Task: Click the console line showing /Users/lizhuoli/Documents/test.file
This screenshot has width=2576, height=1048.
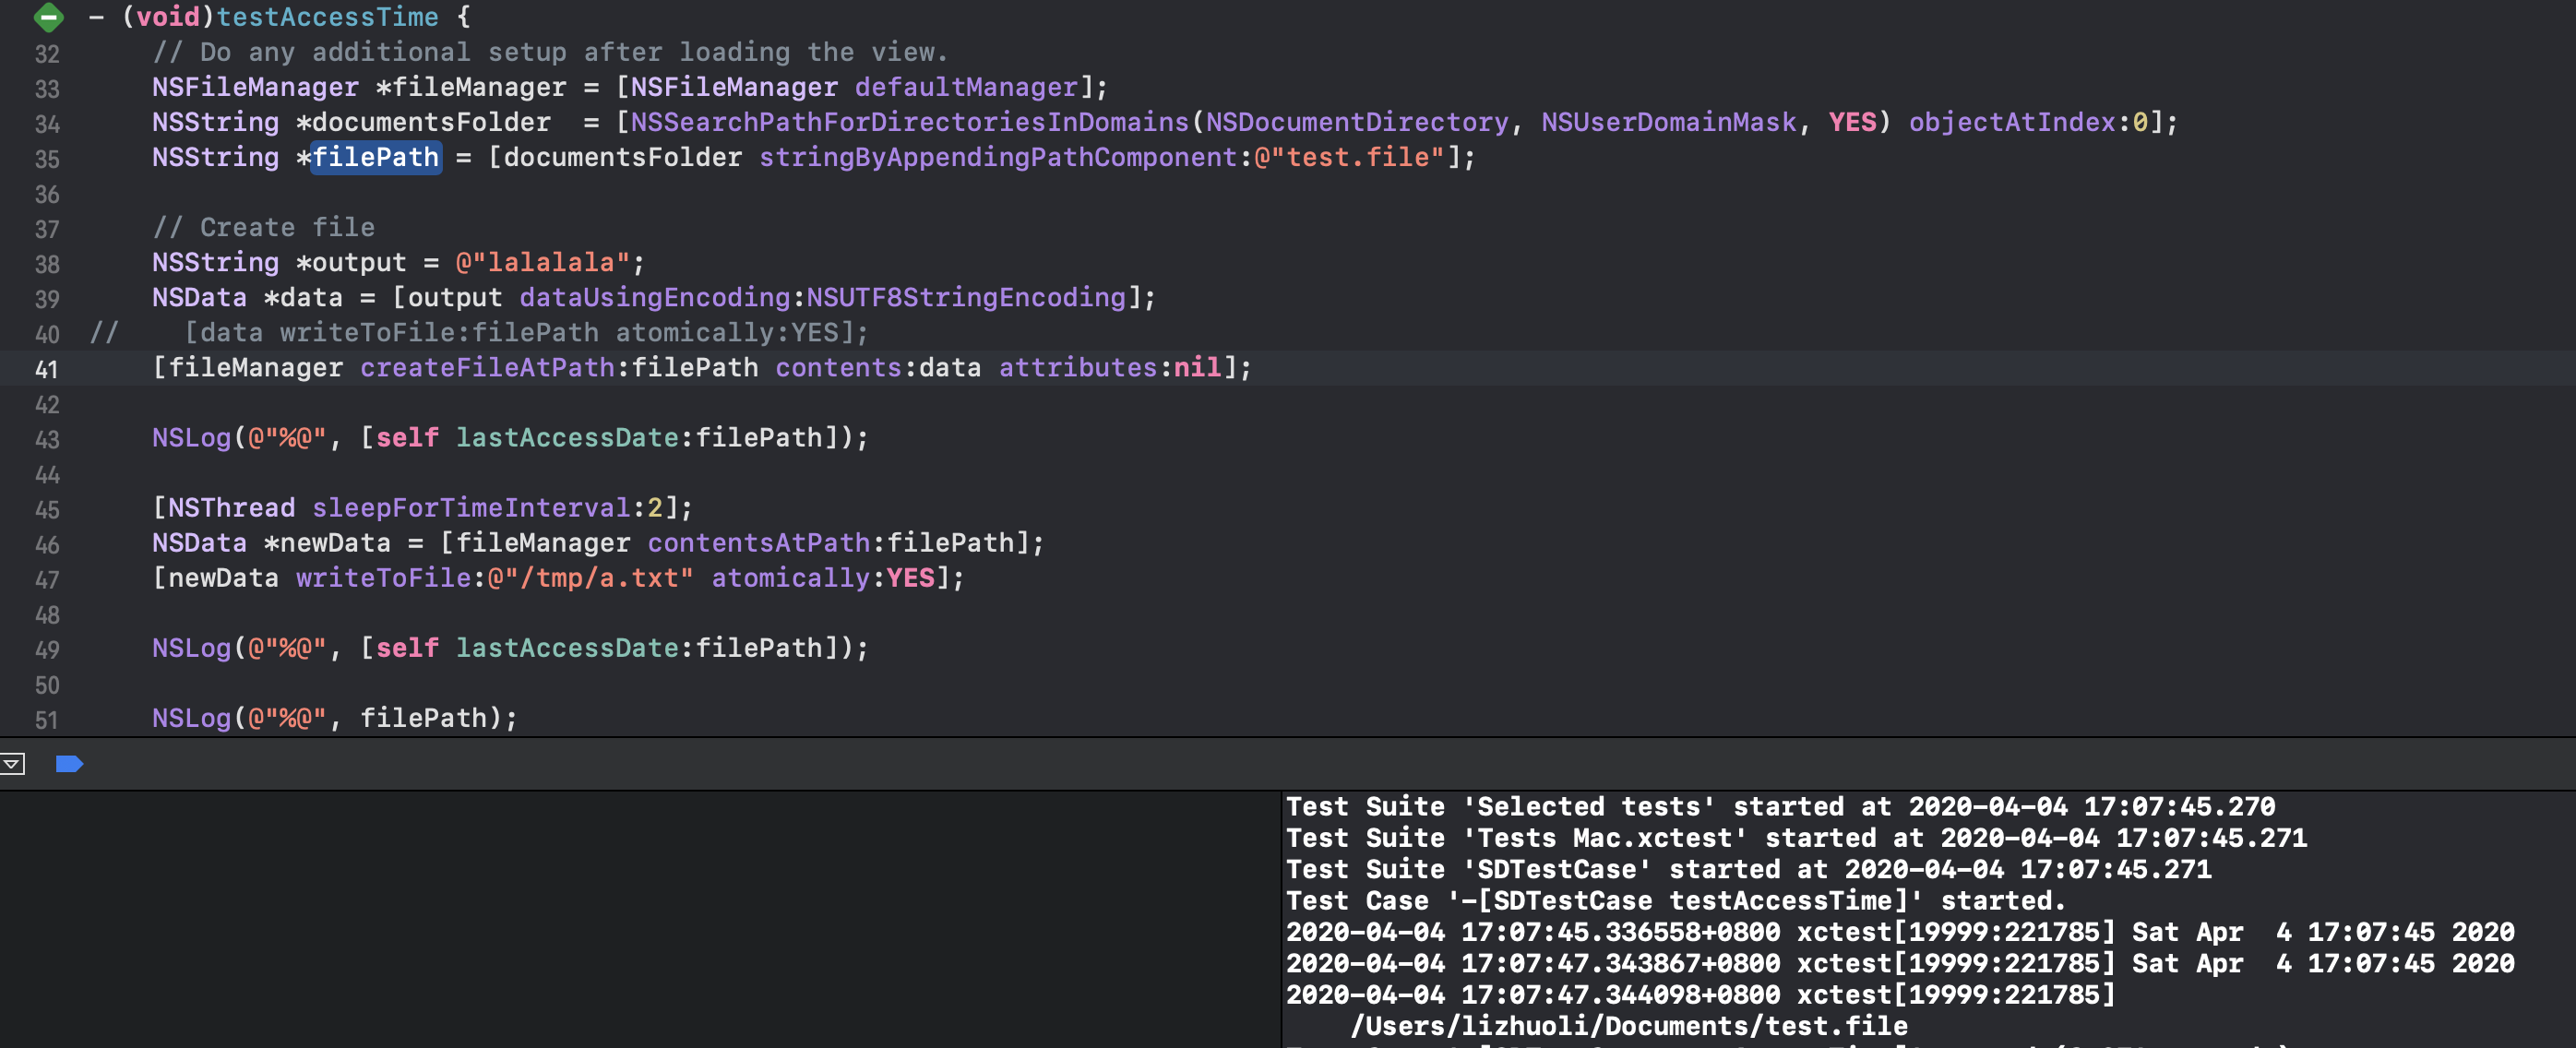Action: [1628, 1026]
